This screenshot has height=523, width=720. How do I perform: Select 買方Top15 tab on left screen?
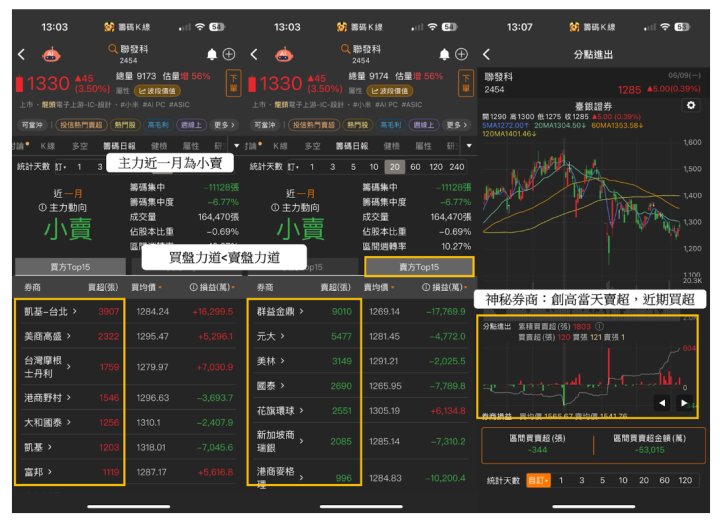pos(70,267)
